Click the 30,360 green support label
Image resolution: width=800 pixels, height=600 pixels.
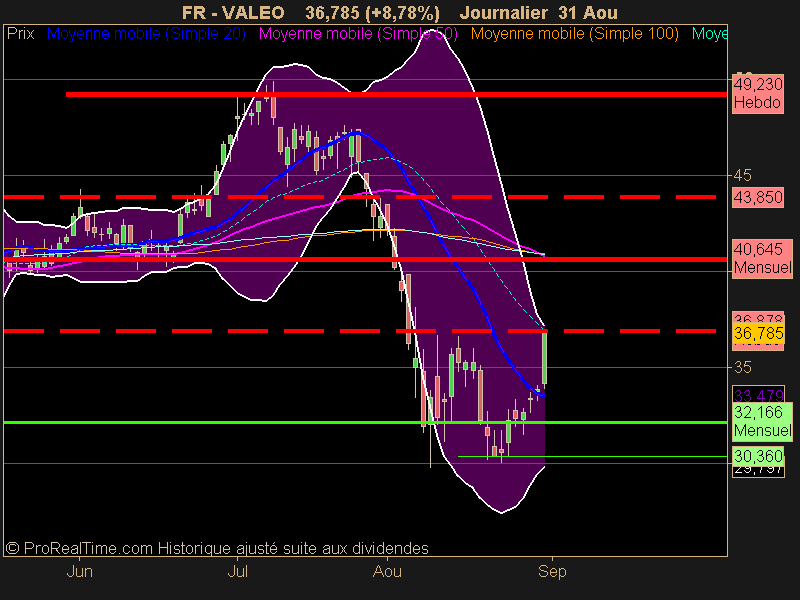click(758, 456)
